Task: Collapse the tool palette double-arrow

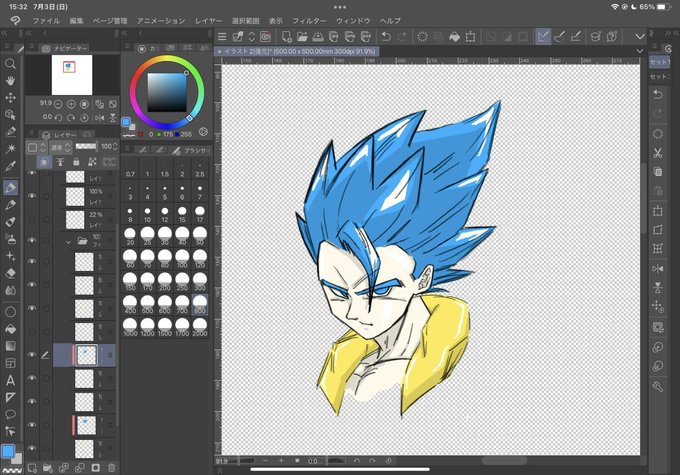Action: point(4,33)
